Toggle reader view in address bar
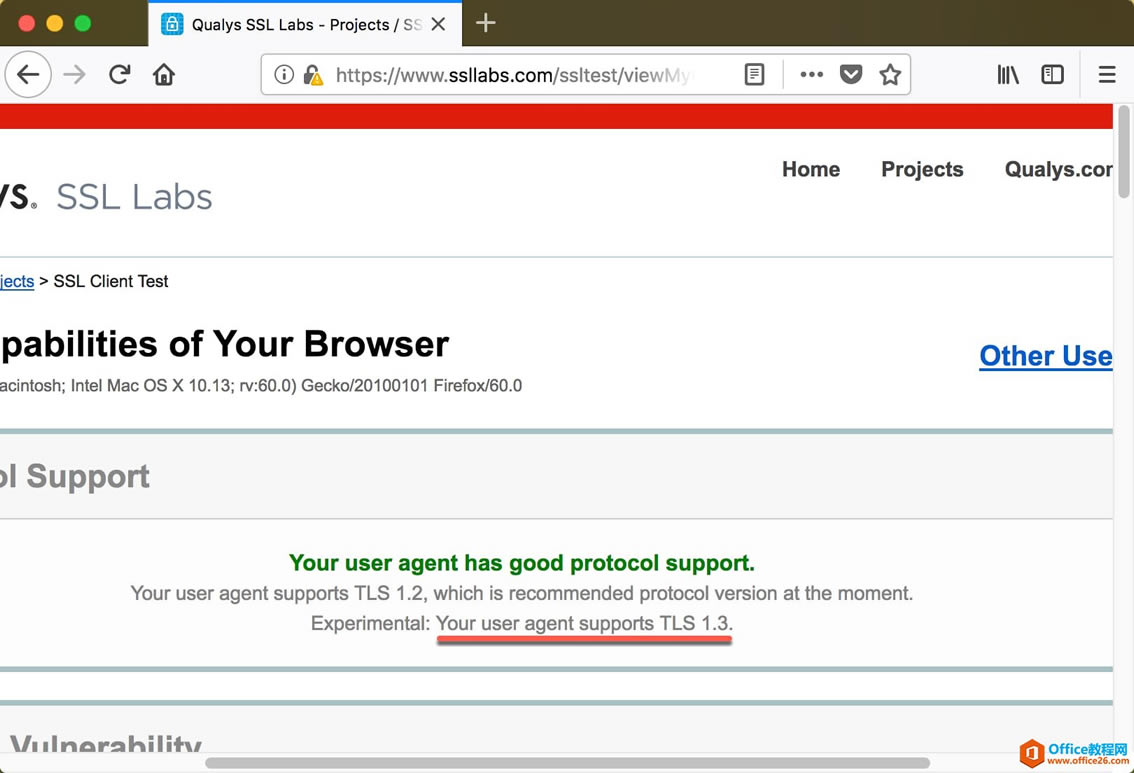1134x773 pixels. pos(754,74)
